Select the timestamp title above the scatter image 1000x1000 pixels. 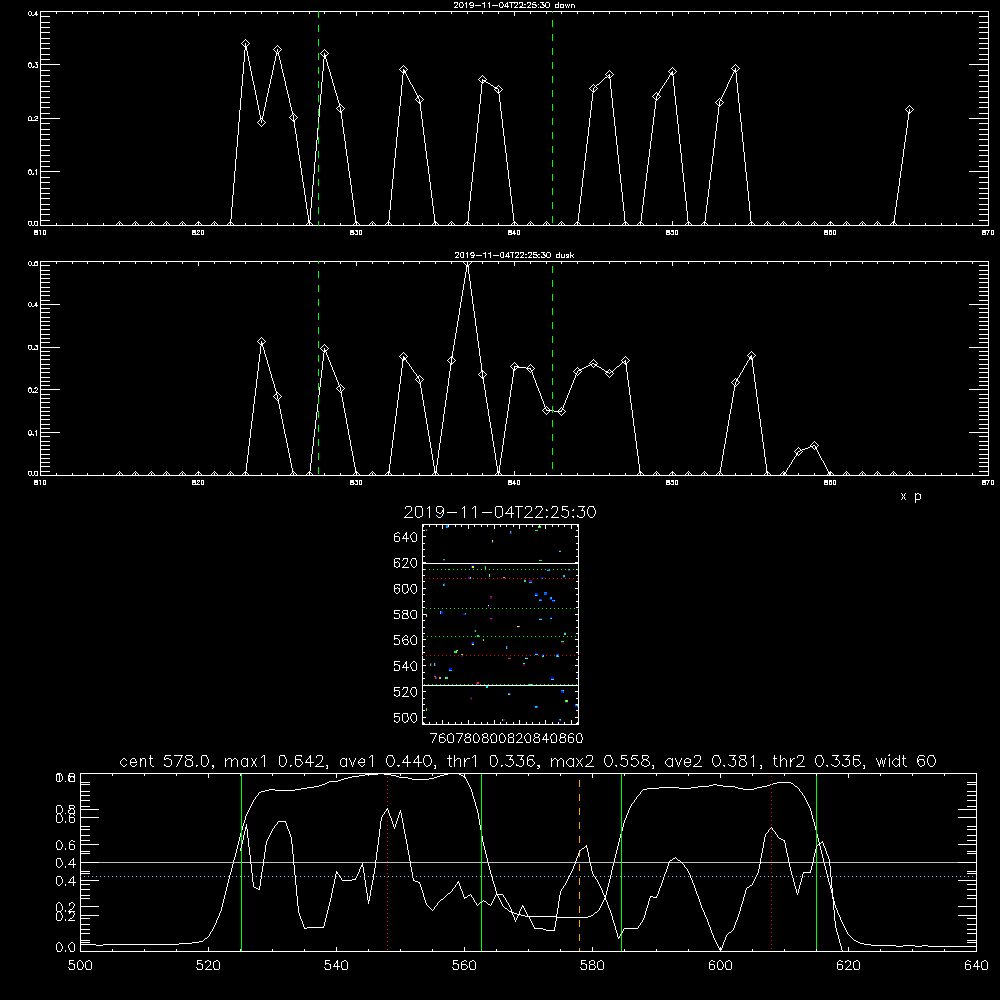[x=500, y=512]
